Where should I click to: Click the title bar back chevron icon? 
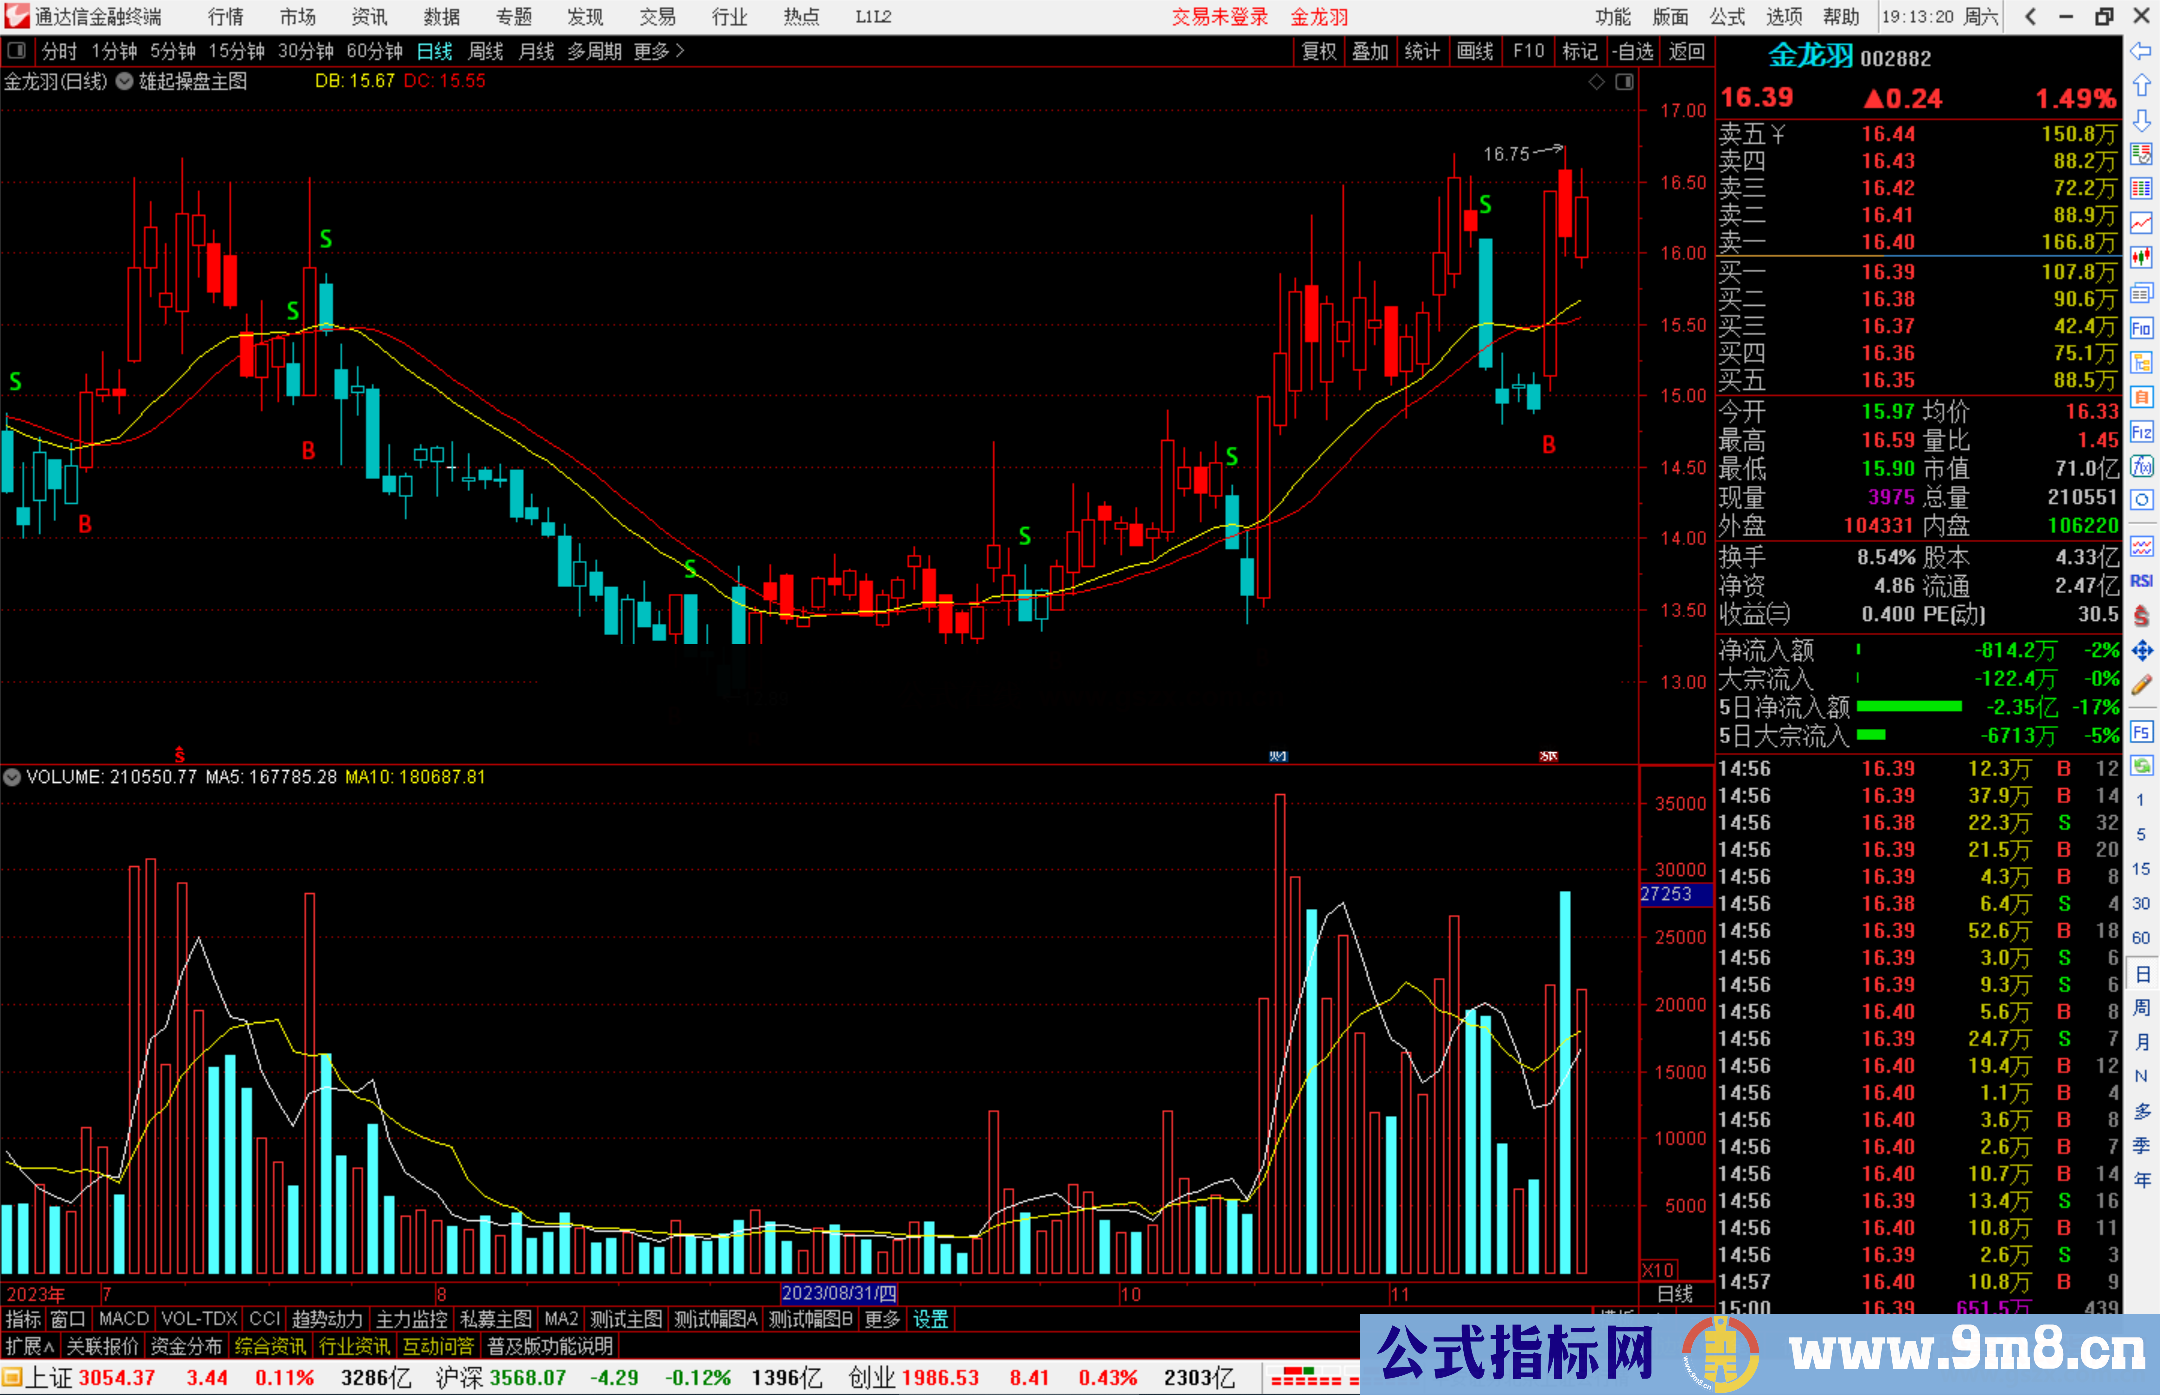[2030, 17]
